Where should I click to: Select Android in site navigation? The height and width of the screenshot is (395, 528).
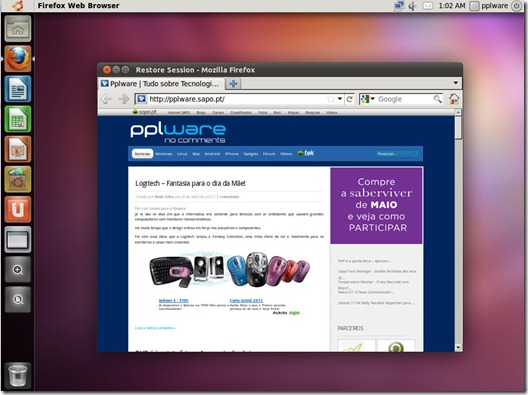[x=212, y=154]
